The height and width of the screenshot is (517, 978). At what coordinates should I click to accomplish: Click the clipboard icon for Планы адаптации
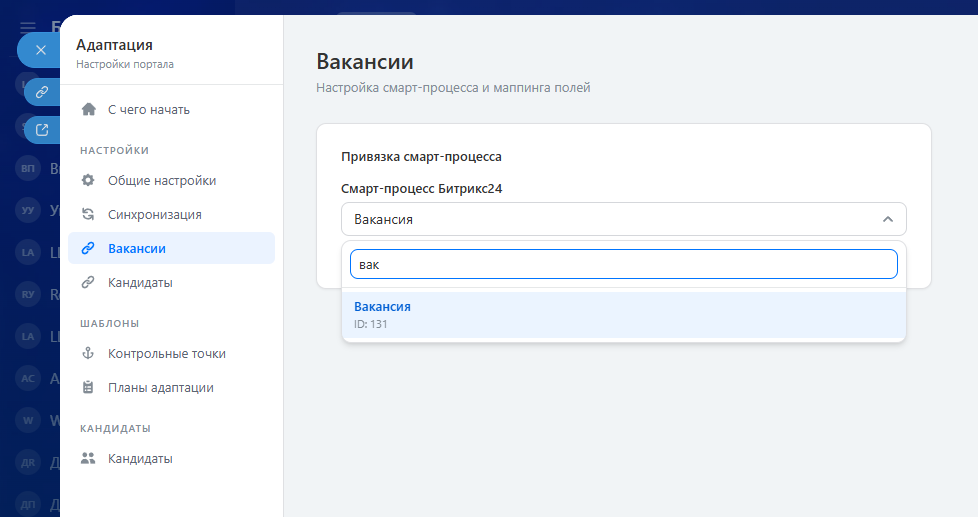tap(88, 387)
